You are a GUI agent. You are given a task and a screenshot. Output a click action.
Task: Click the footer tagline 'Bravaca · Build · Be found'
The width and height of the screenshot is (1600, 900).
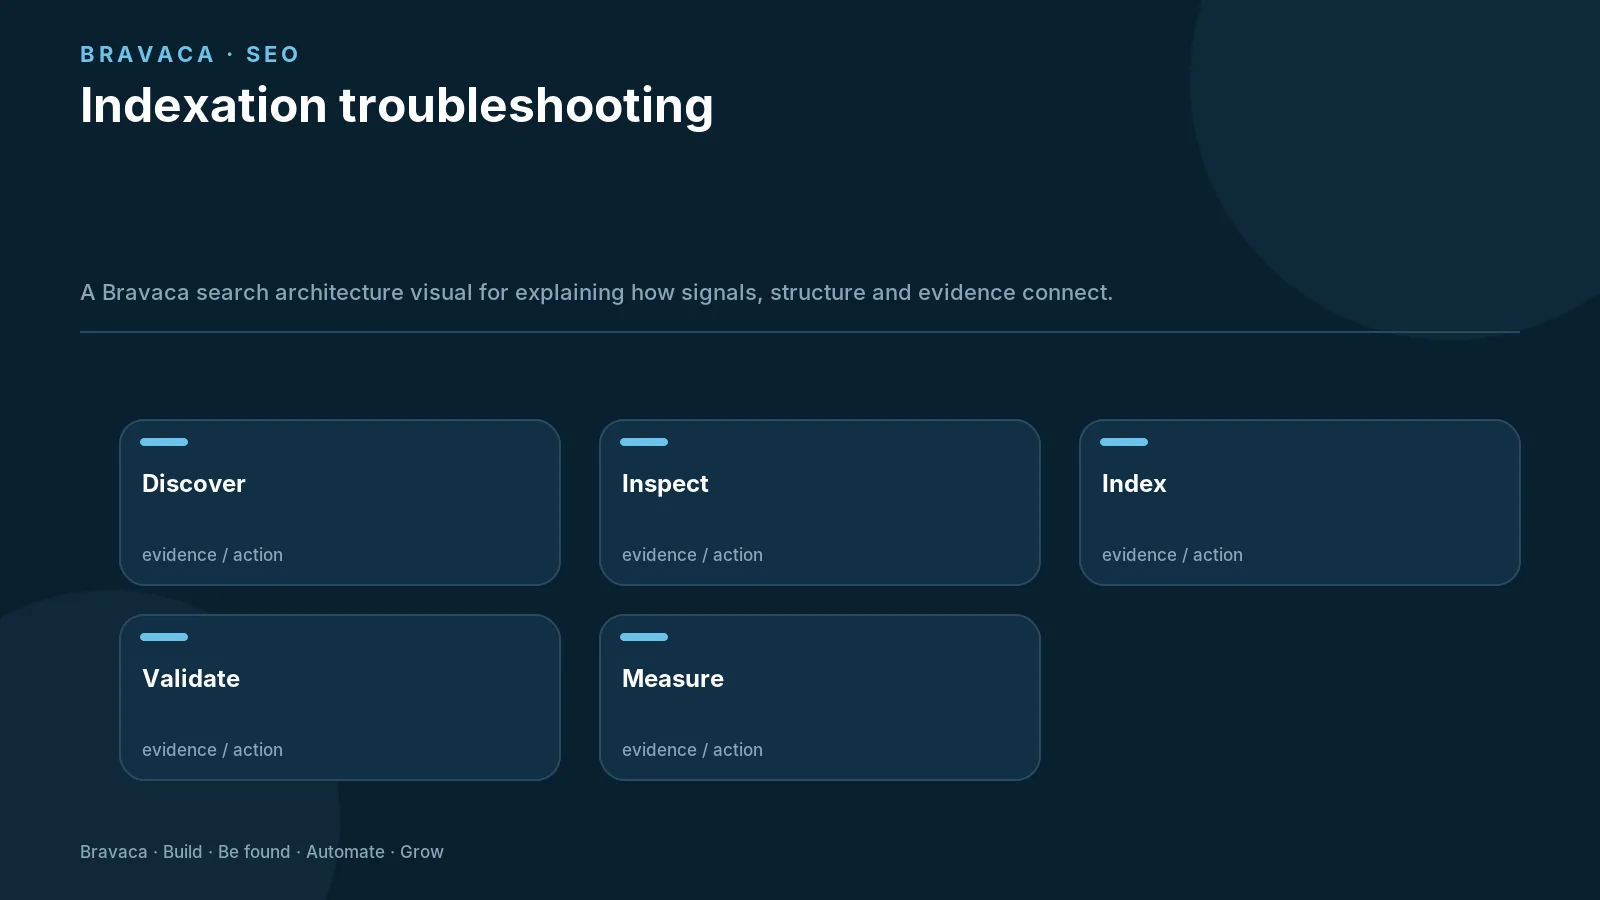(185, 852)
